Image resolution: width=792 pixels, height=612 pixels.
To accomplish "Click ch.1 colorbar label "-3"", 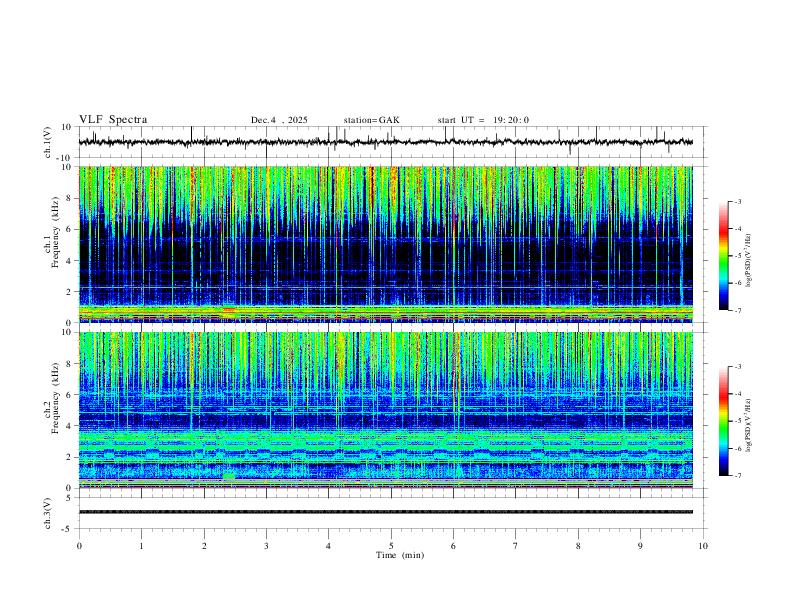I will tap(738, 202).
